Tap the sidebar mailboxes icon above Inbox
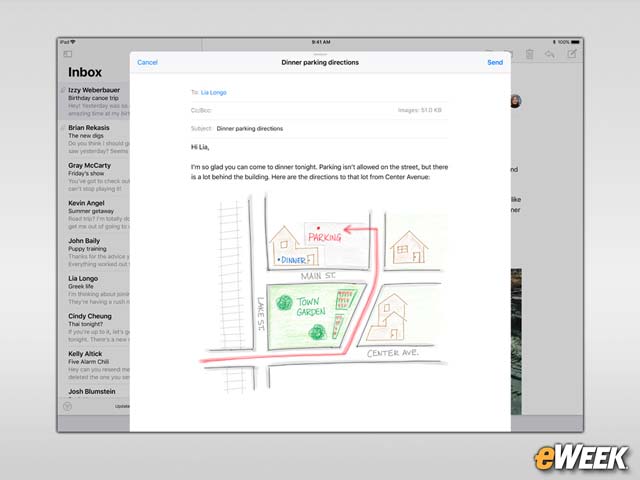The width and height of the screenshot is (640, 480). pyautogui.click(x=68, y=54)
